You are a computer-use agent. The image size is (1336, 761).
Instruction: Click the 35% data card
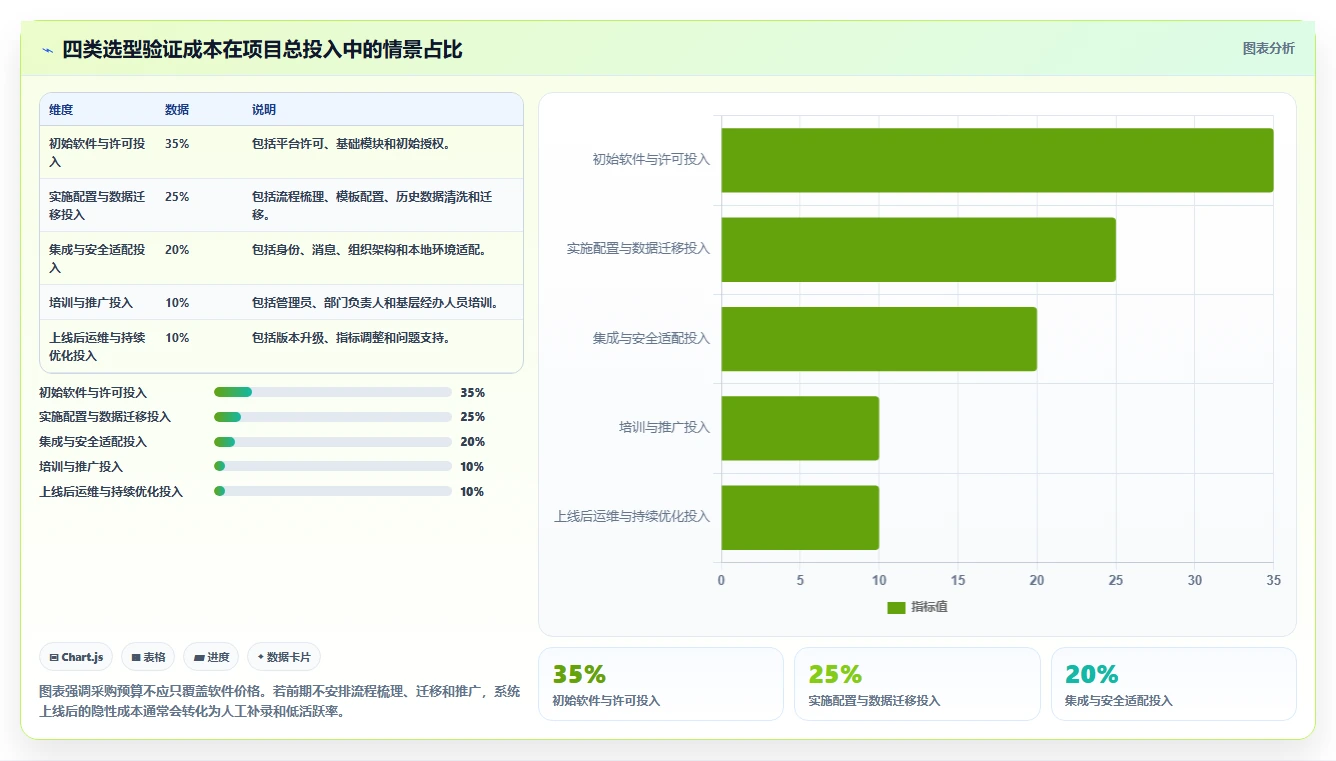[x=661, y=684]
